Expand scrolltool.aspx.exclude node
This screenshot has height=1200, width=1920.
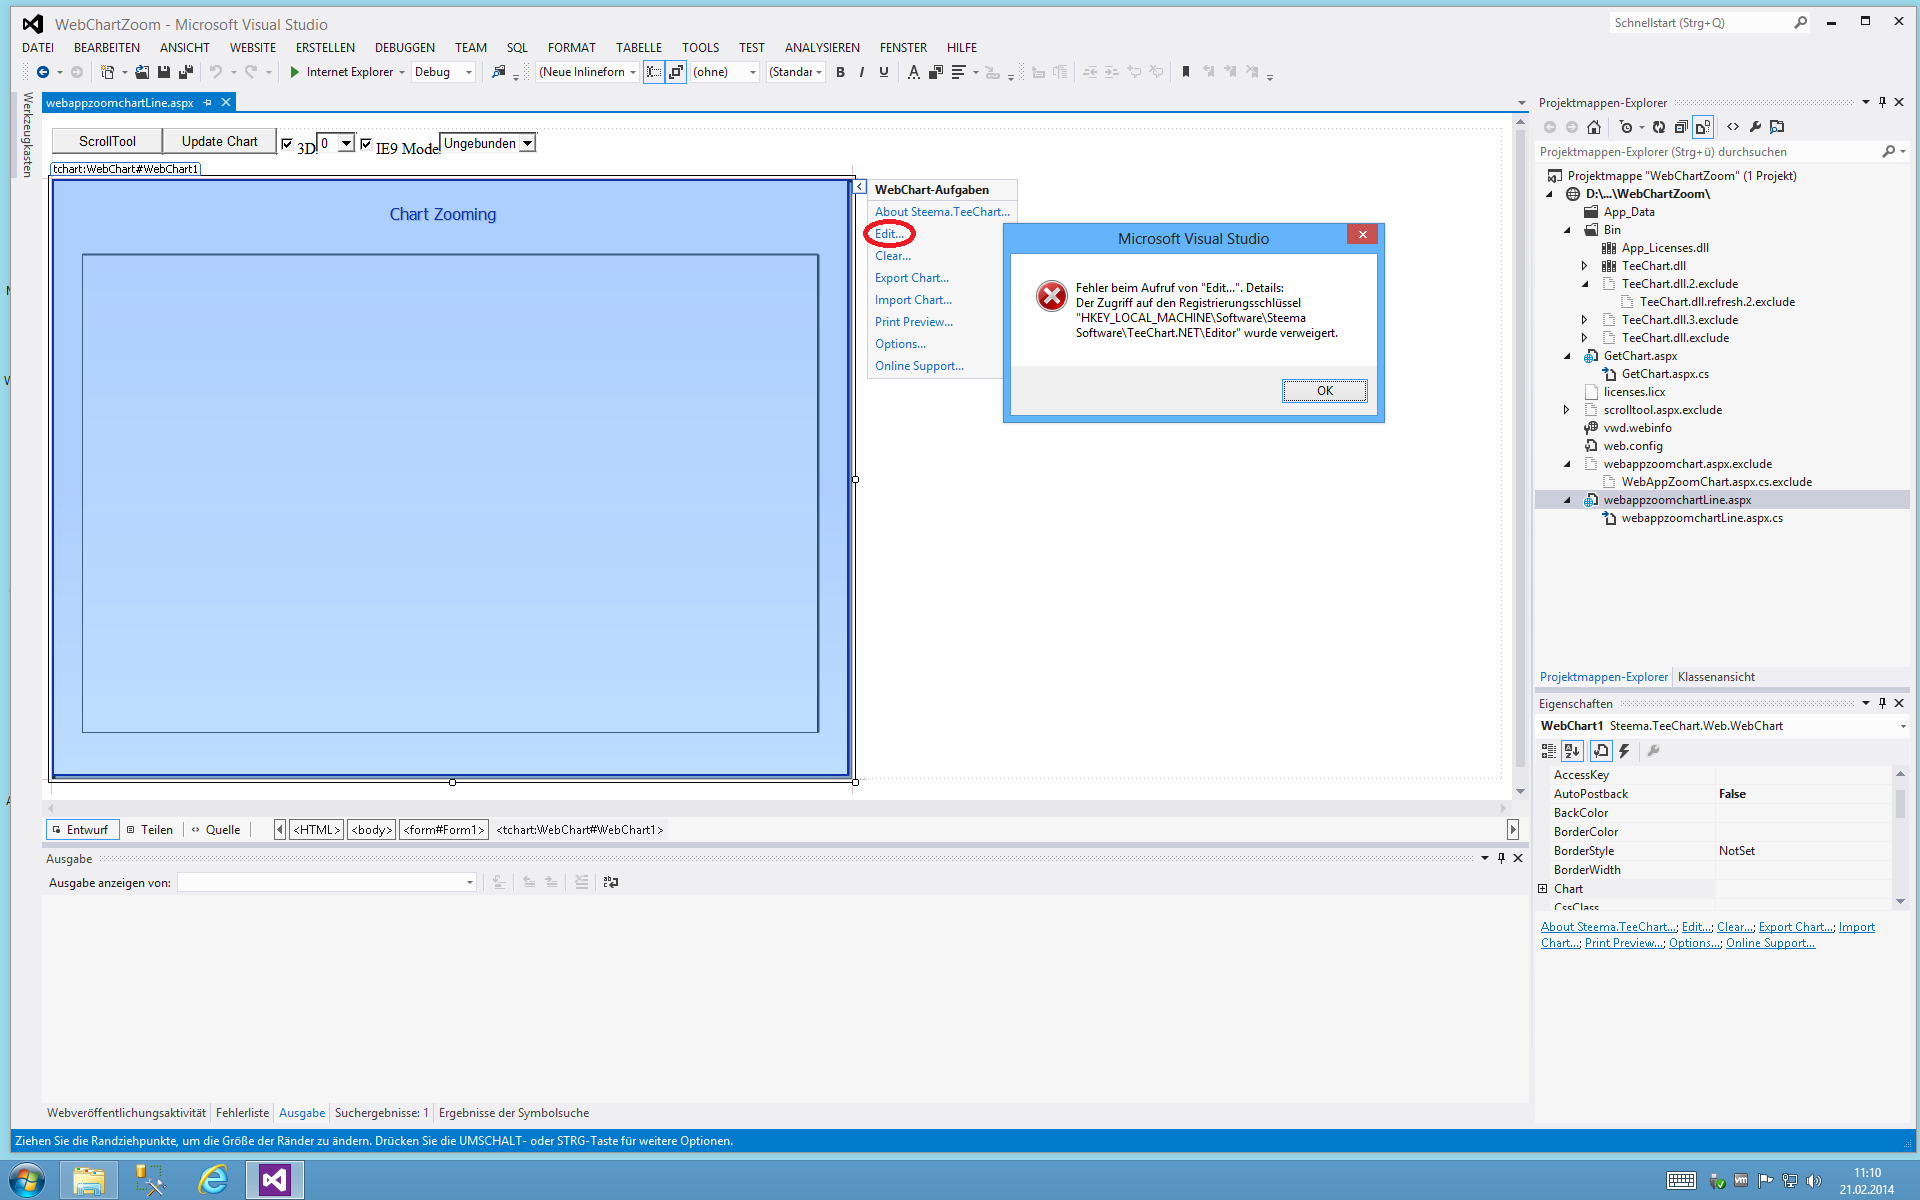[x=1567, y=410]
